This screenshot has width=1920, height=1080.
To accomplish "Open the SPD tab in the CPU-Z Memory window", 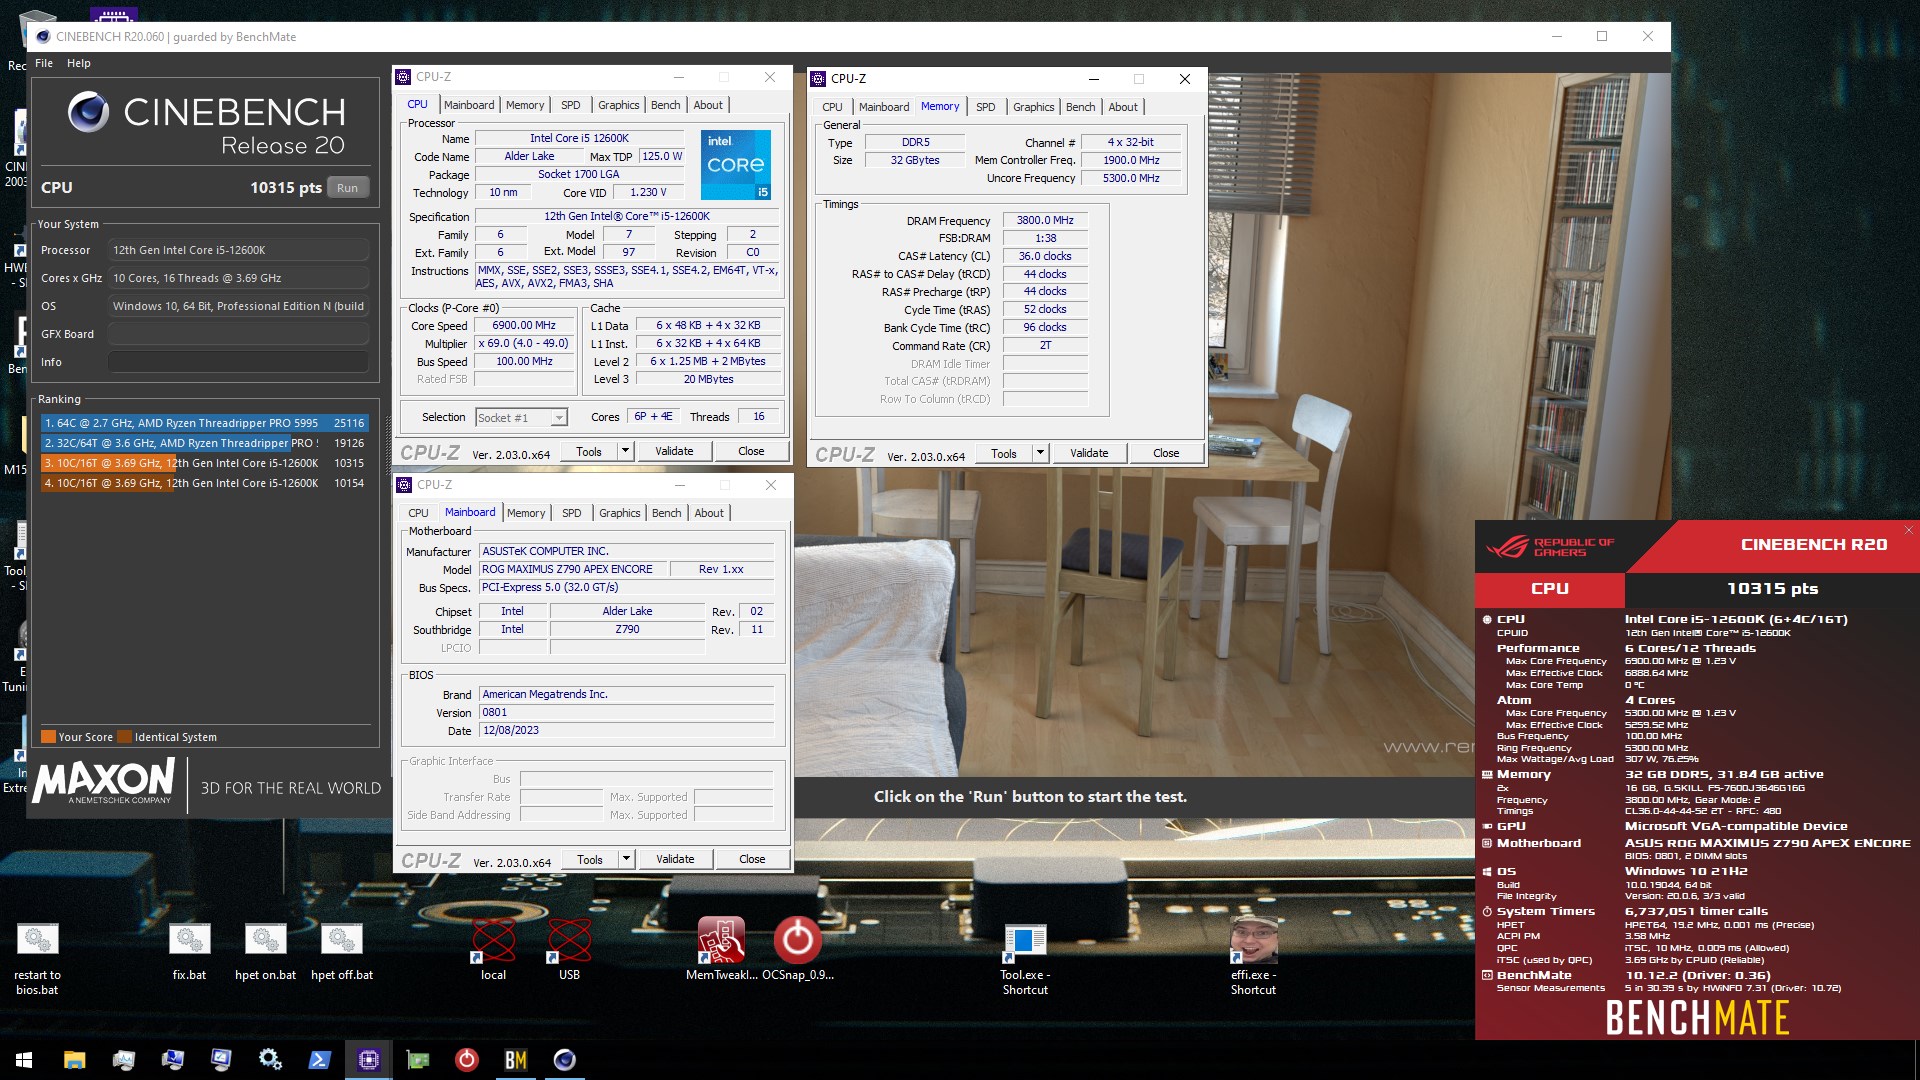I will click(x=985, y=107).
